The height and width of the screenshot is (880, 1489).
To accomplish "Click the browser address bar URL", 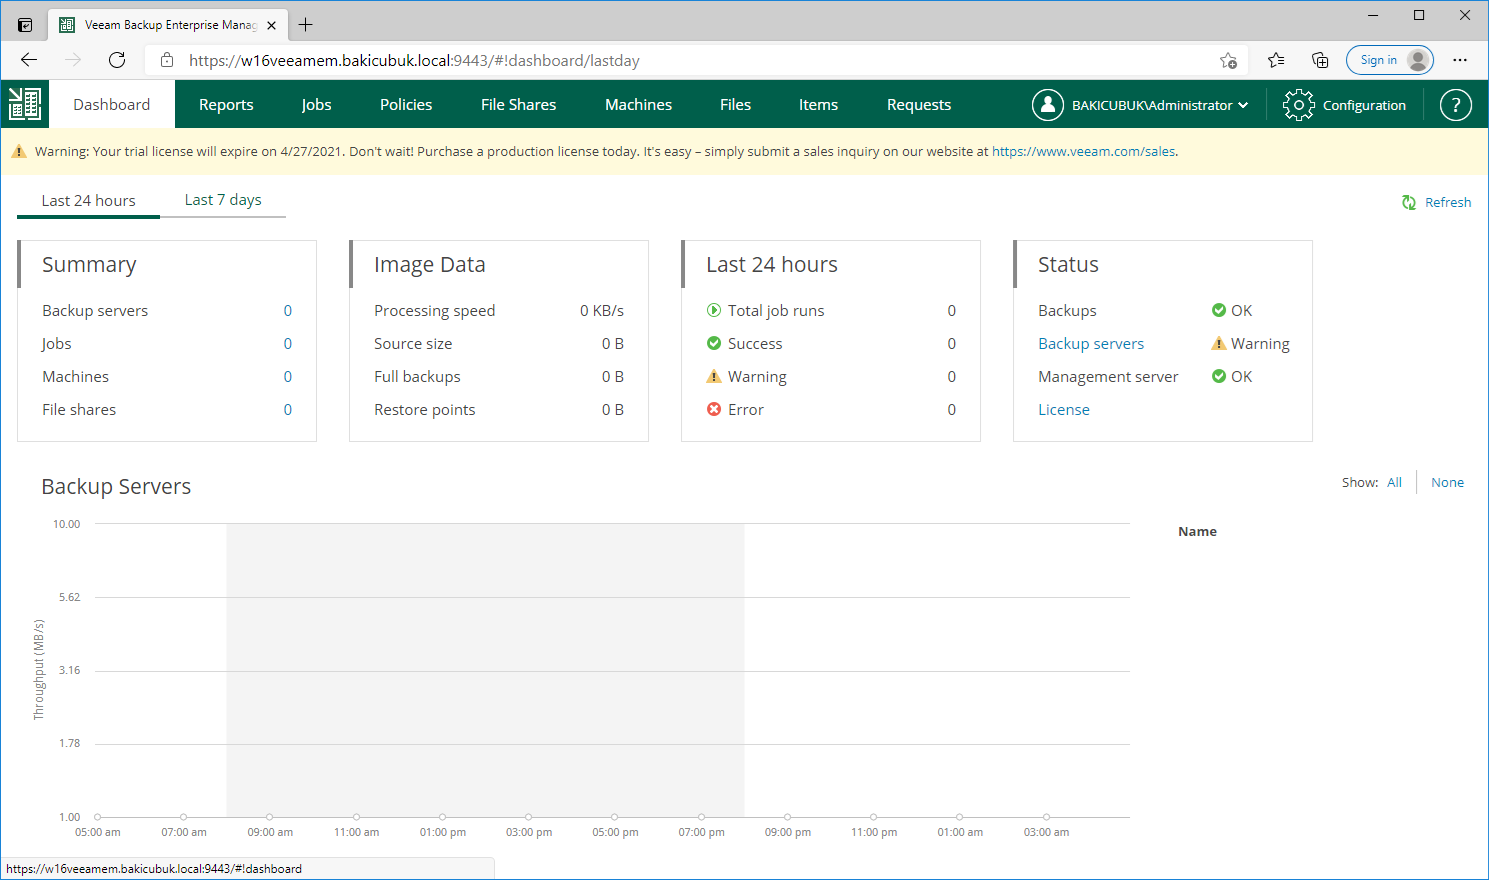I will click(x=414, y=60).
